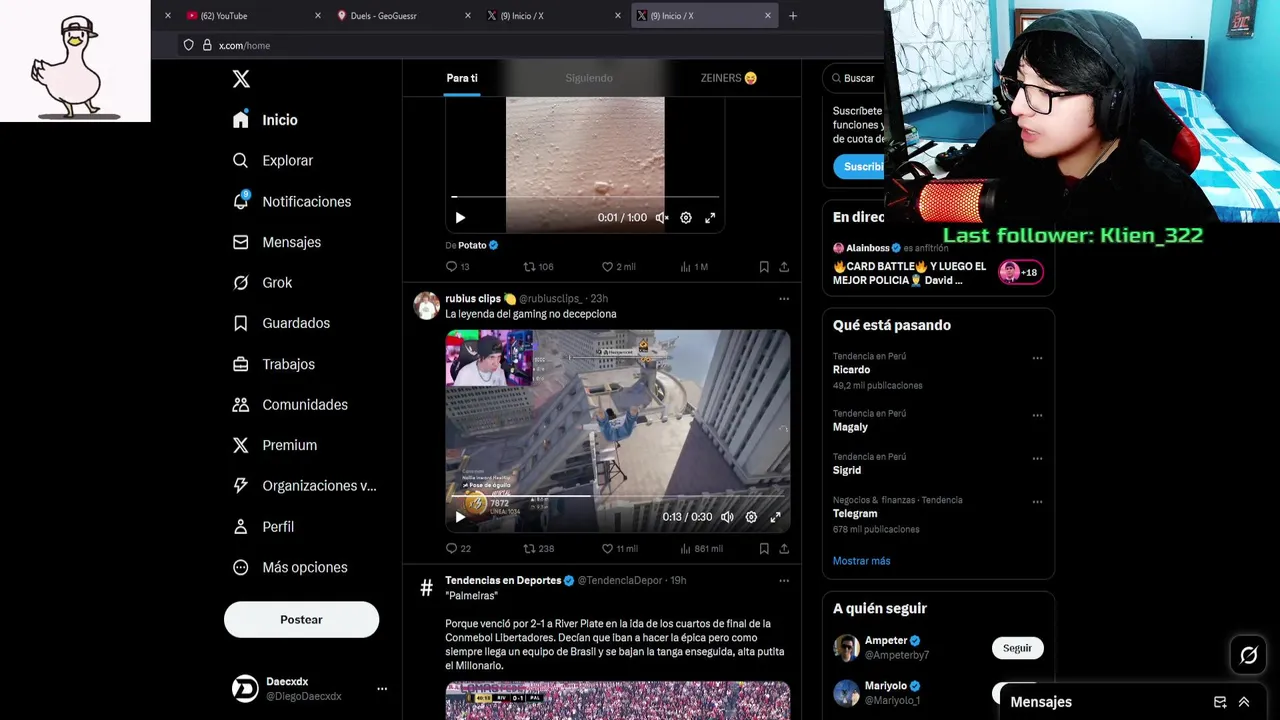Click Mostrar más under trends
The image size is (1280, 720).
click(861, 561)
